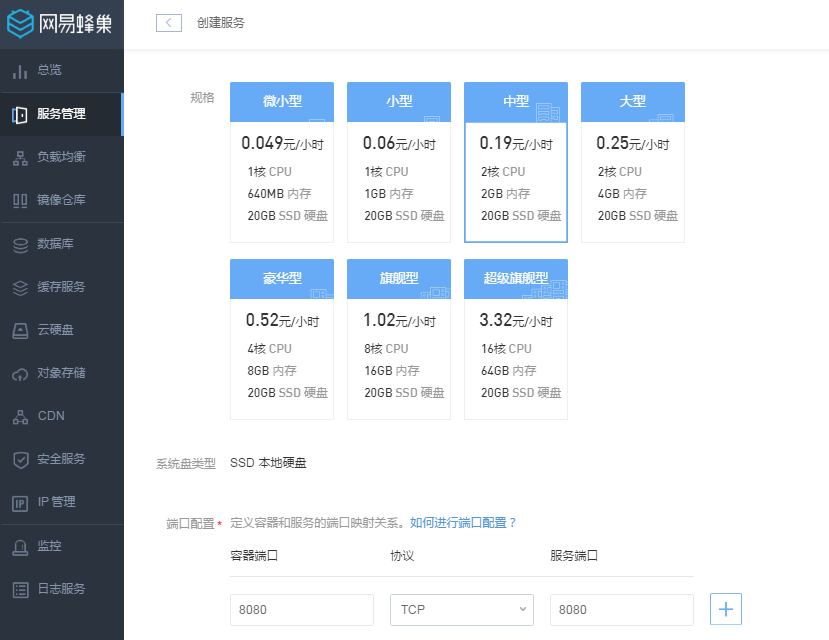Select the 旗舰型 specification card
Viewport: 829px width, 640px height.
tap(398, 340)
